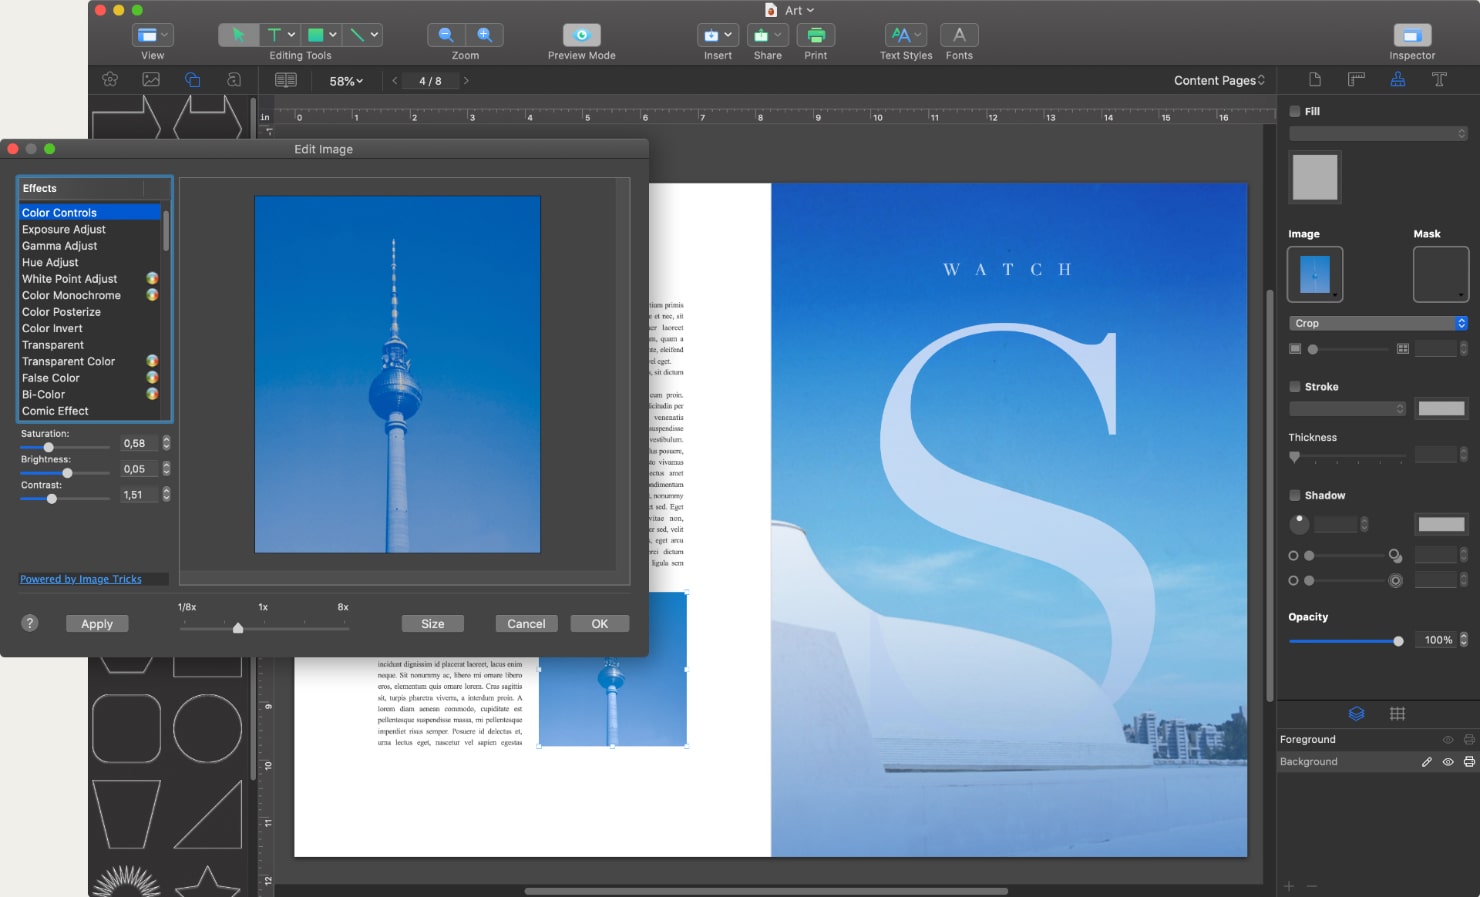Enable the Shadow checkbox

click(x=1293, y=495)
